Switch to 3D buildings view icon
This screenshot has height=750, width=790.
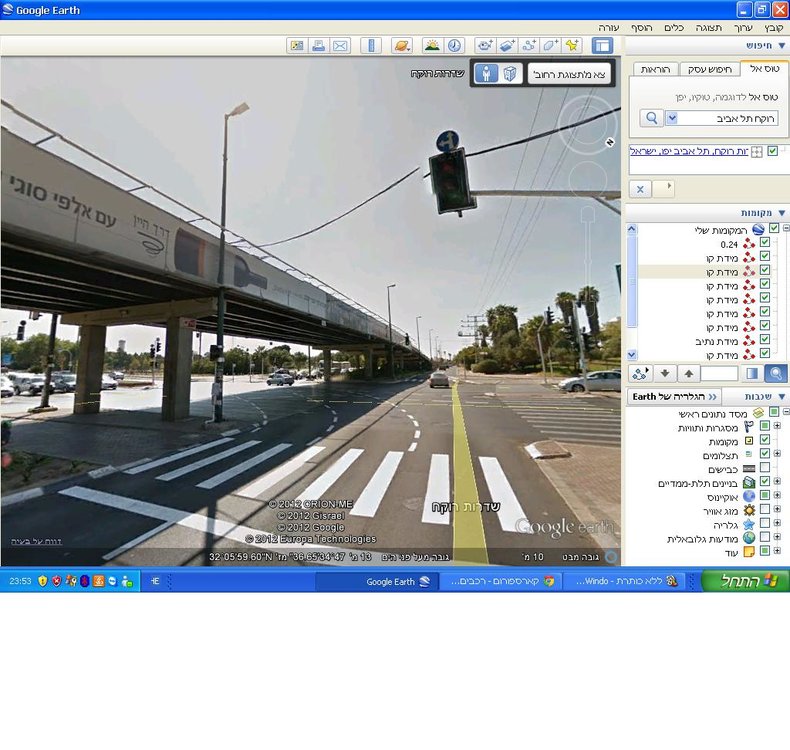coord(509,74)
